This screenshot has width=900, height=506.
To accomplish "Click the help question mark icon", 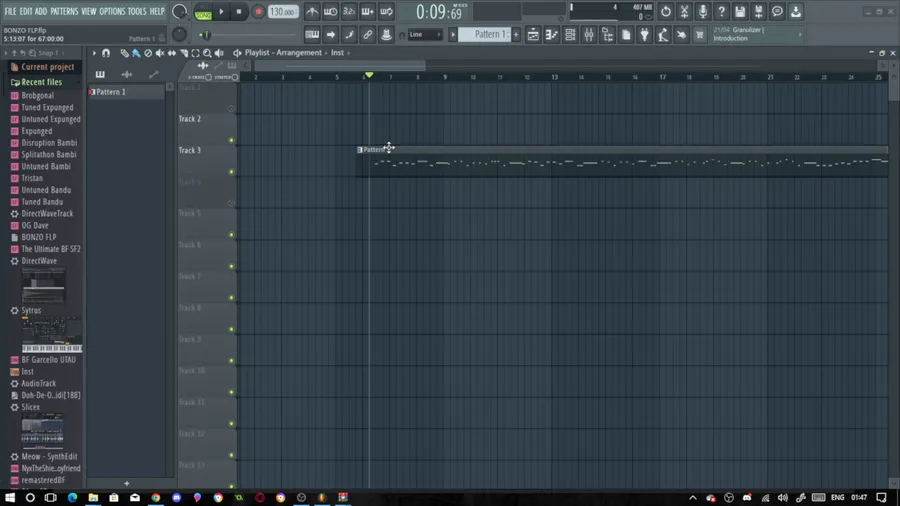I will (721, 11).
